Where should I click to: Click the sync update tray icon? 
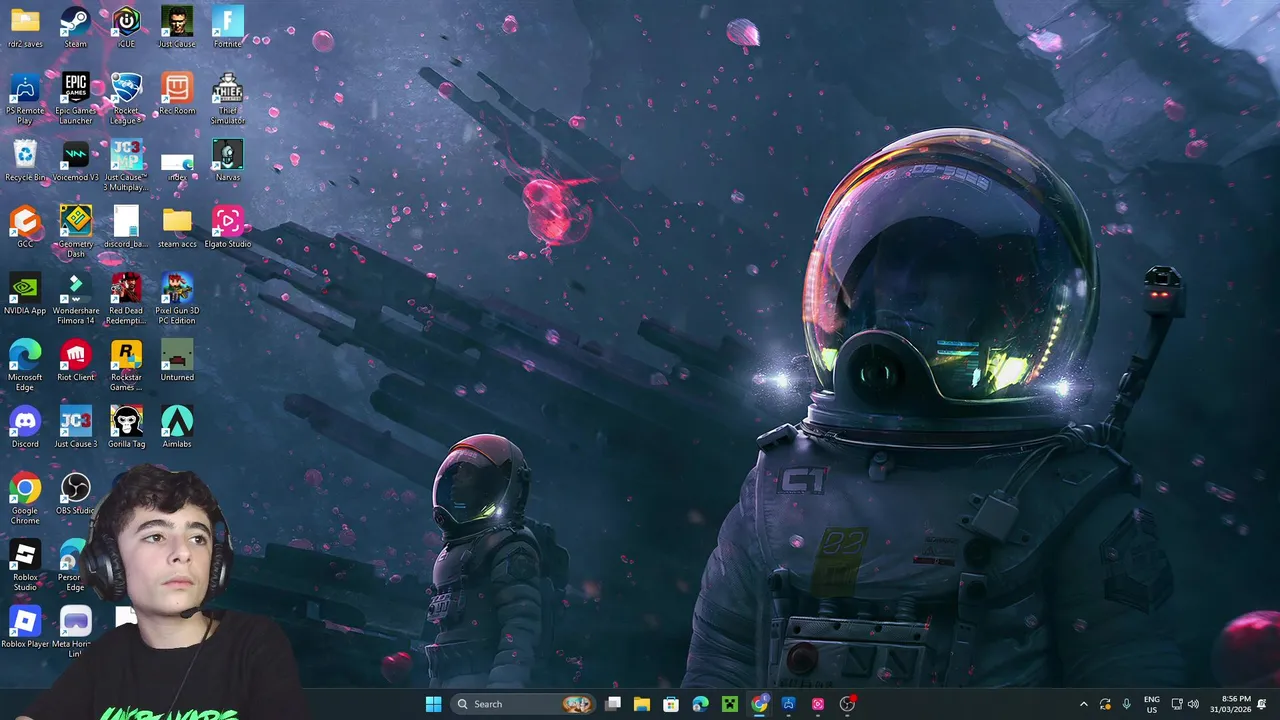pyautogui.click(x=1105, y=704)
